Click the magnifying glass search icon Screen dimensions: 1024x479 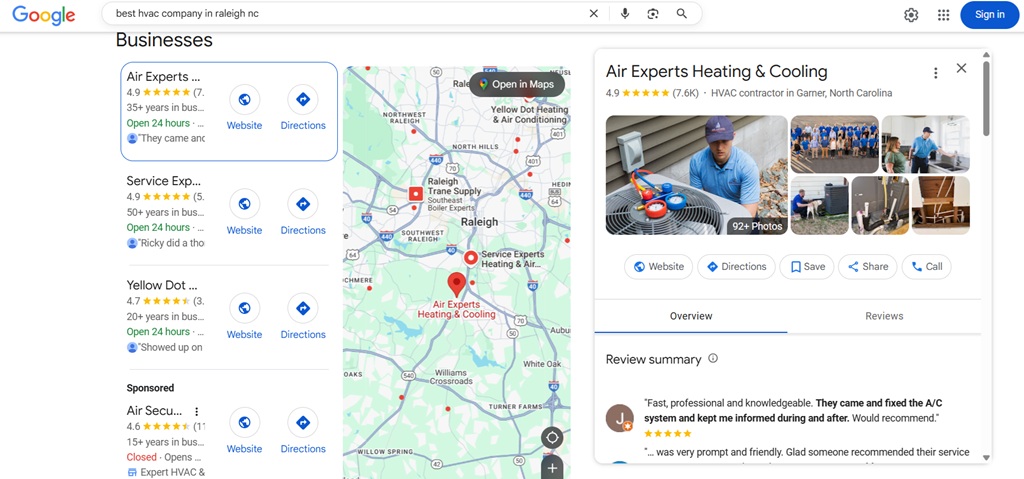coord(682,14)
